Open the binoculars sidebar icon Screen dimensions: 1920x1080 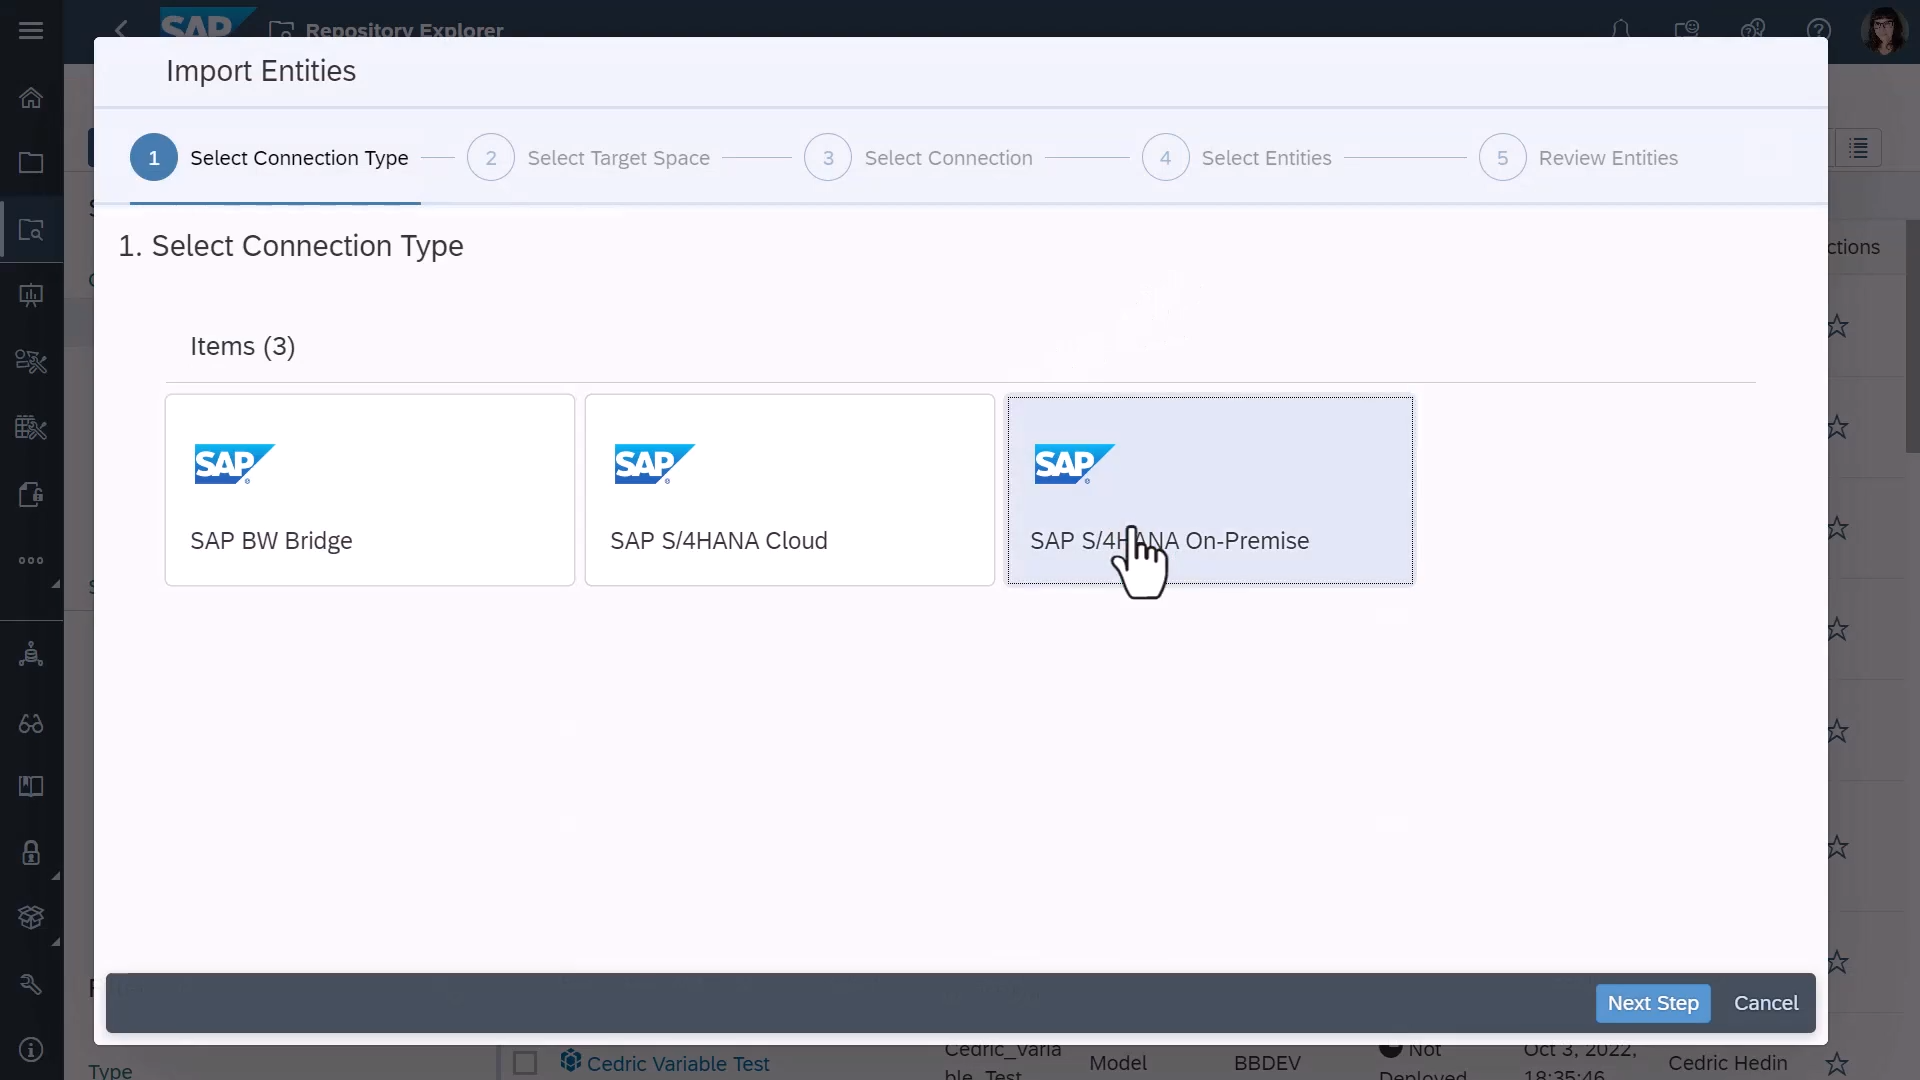point(31,722)
